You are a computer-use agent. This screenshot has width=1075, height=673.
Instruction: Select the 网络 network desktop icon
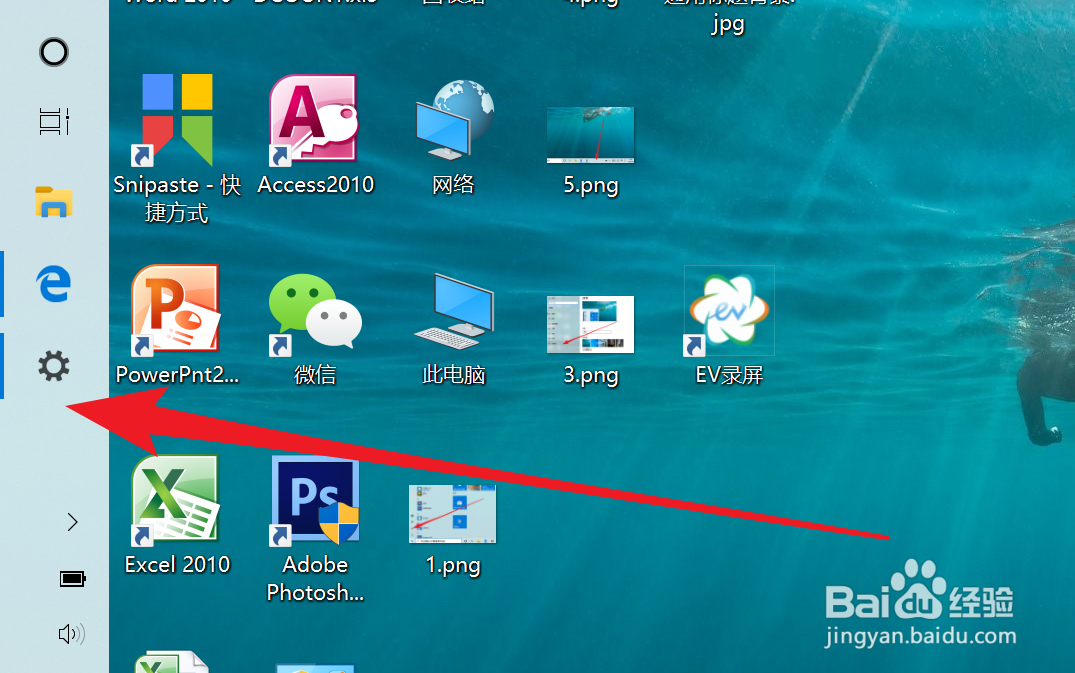pos(453,120)
